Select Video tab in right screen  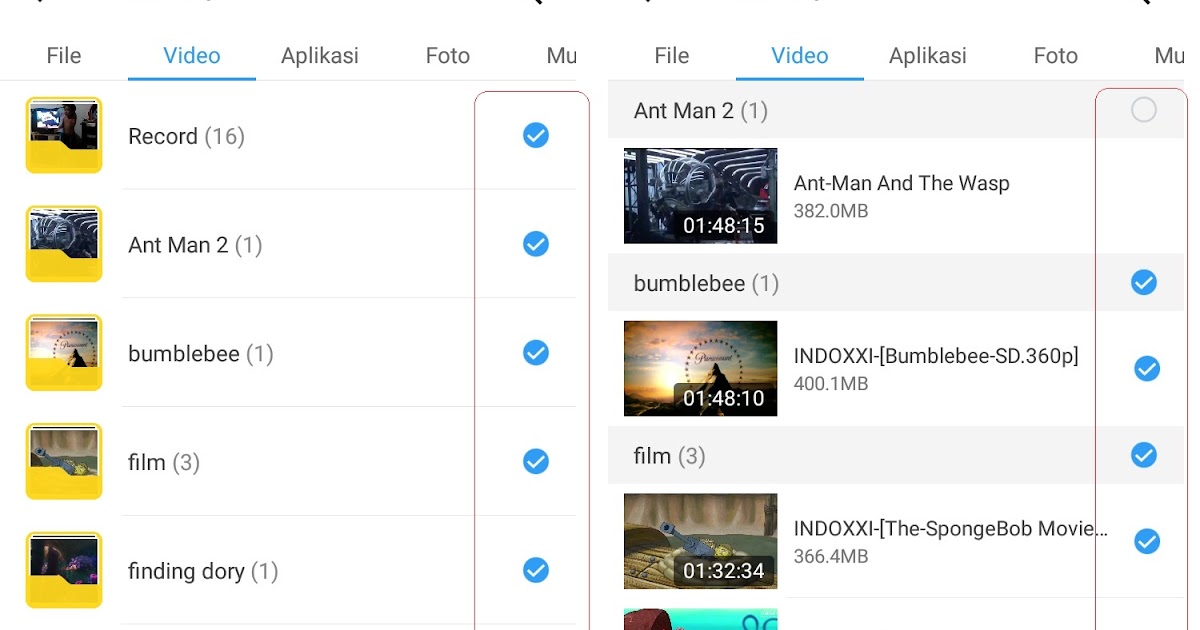800,56
